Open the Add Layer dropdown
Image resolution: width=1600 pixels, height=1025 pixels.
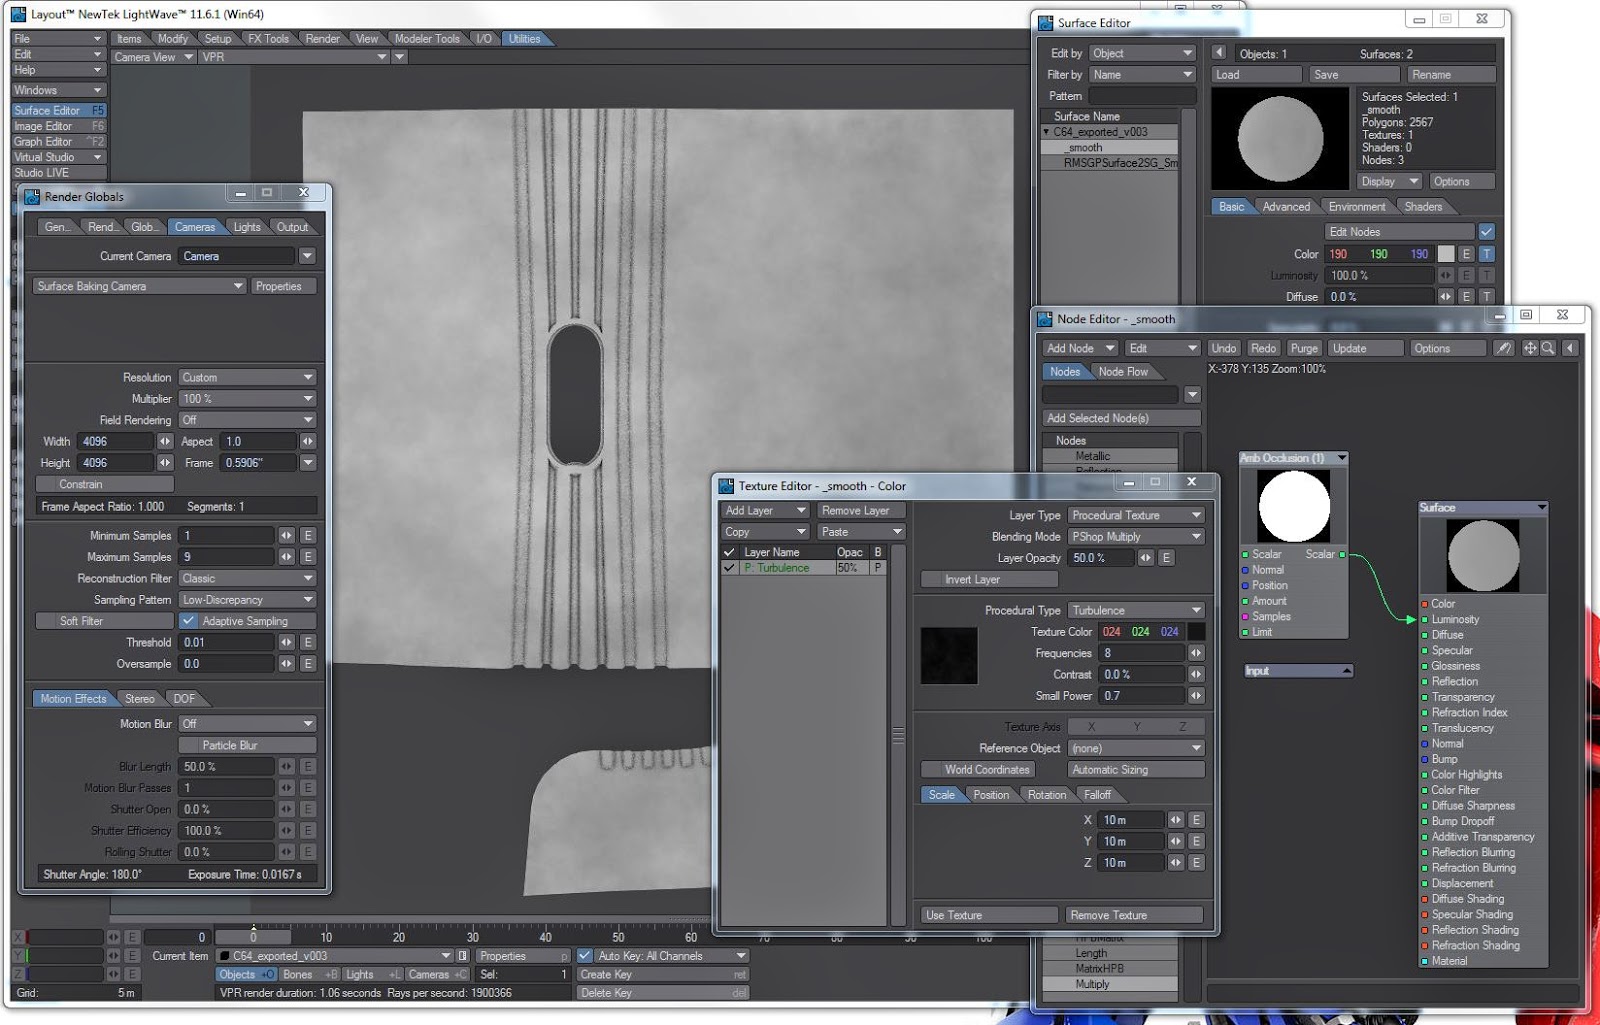765,511
